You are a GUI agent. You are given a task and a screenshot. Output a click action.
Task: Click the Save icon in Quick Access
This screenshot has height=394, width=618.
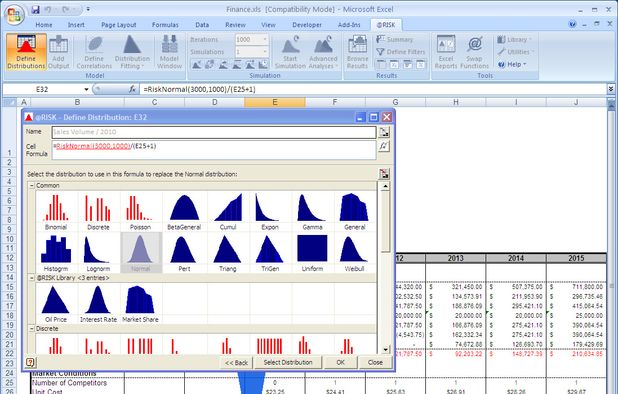tap(35, 9)
